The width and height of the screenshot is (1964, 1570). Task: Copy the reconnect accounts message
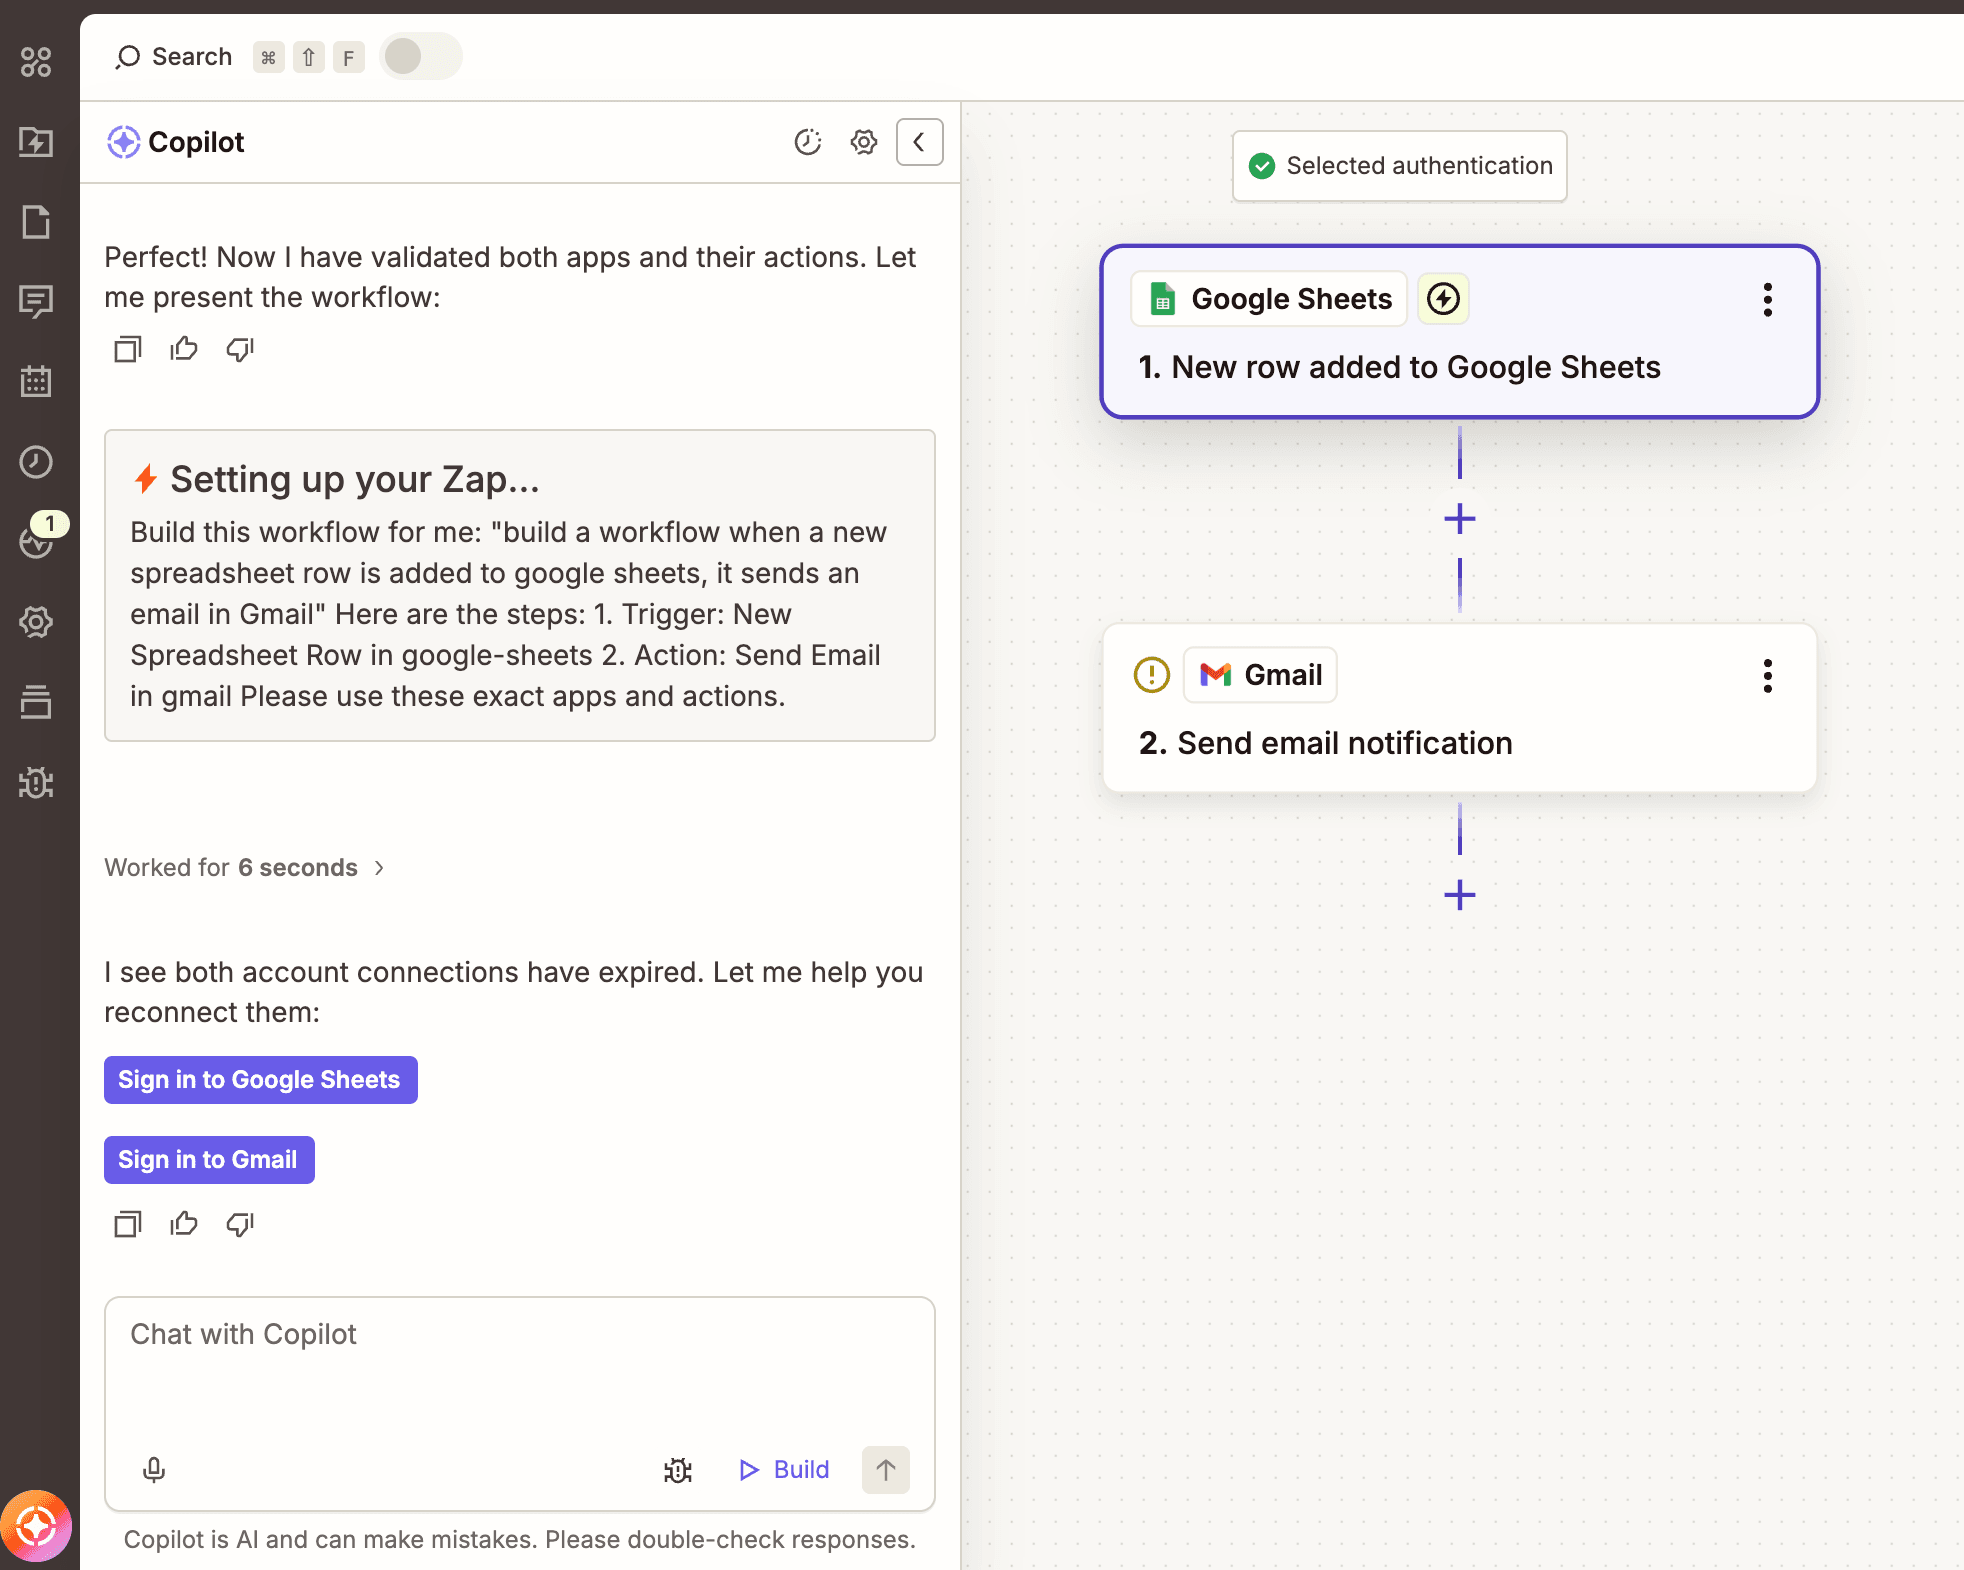pos(128,1224)
